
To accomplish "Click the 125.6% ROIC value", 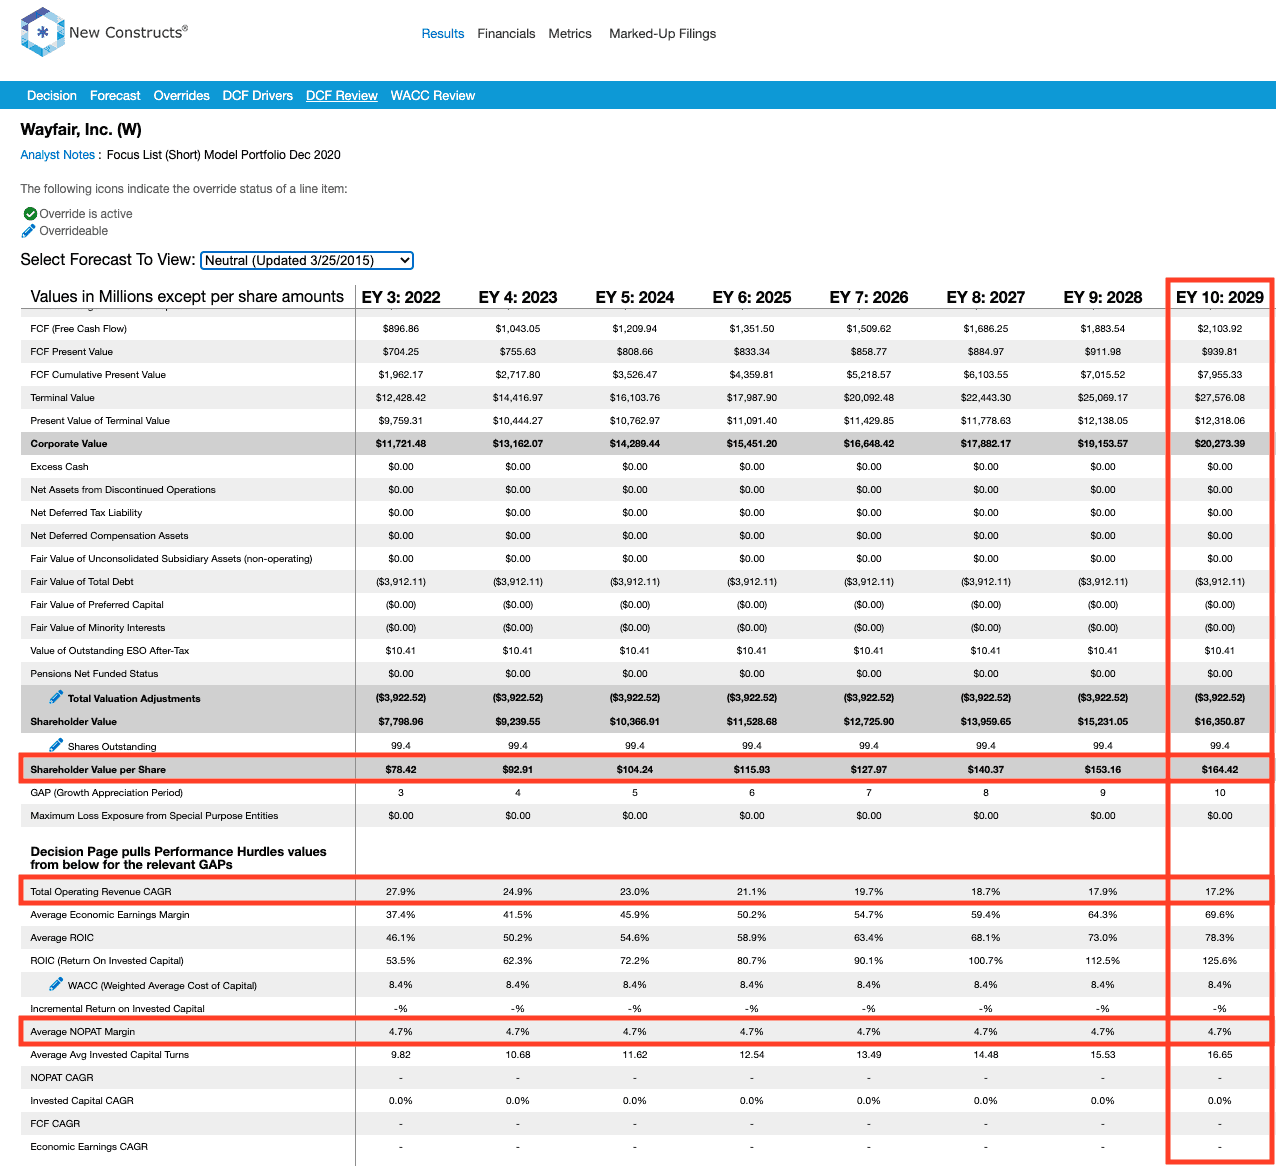I will click(x=1220, y=961).
